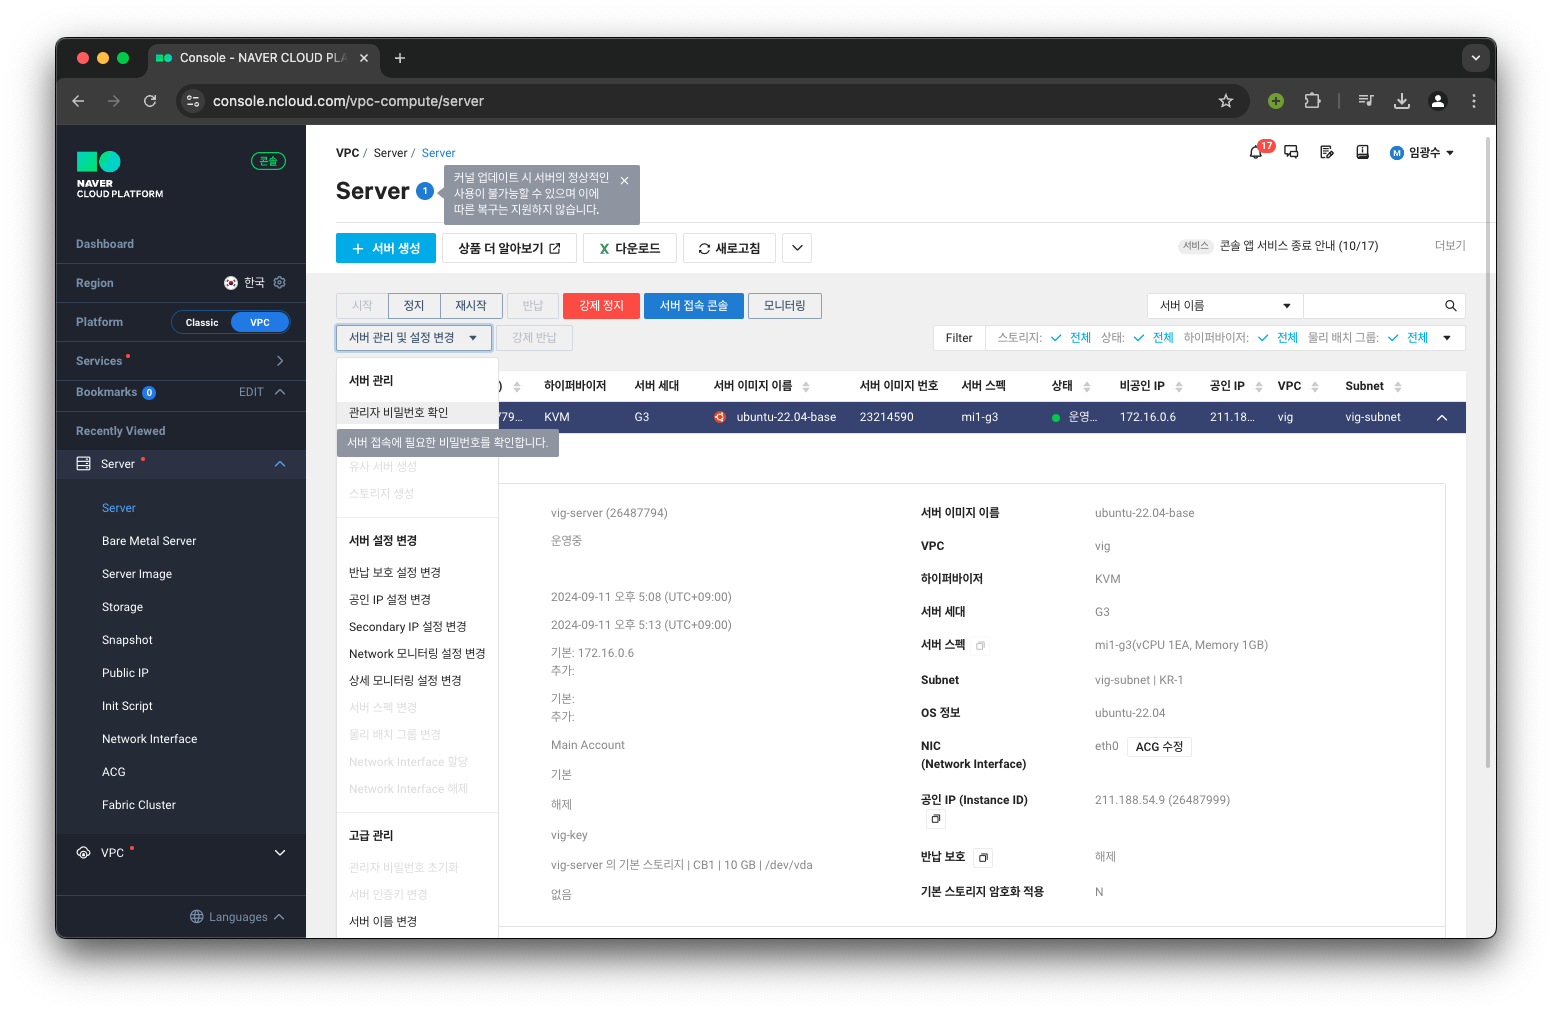Select Network 모니터링 설정 변경 menu item
The width and height of the screenshot is (1552, 1012).
pyautogui.click(x=417, y=654)
